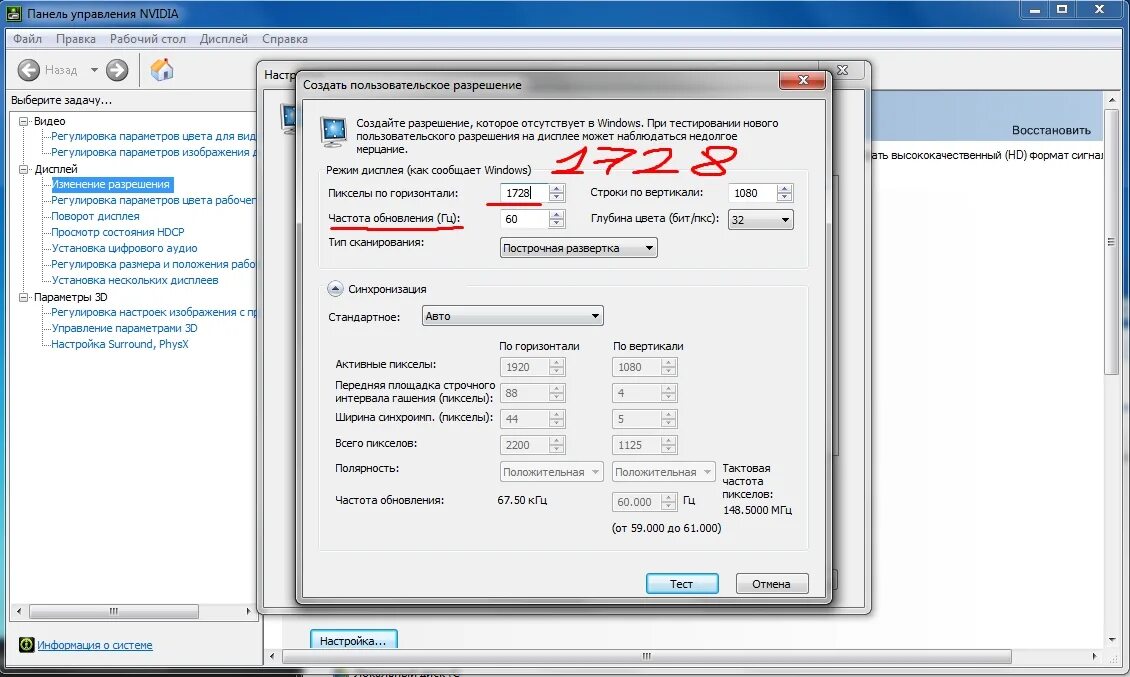
Task: Click Назад label in toolbar
Action: (x=61, y=70)
